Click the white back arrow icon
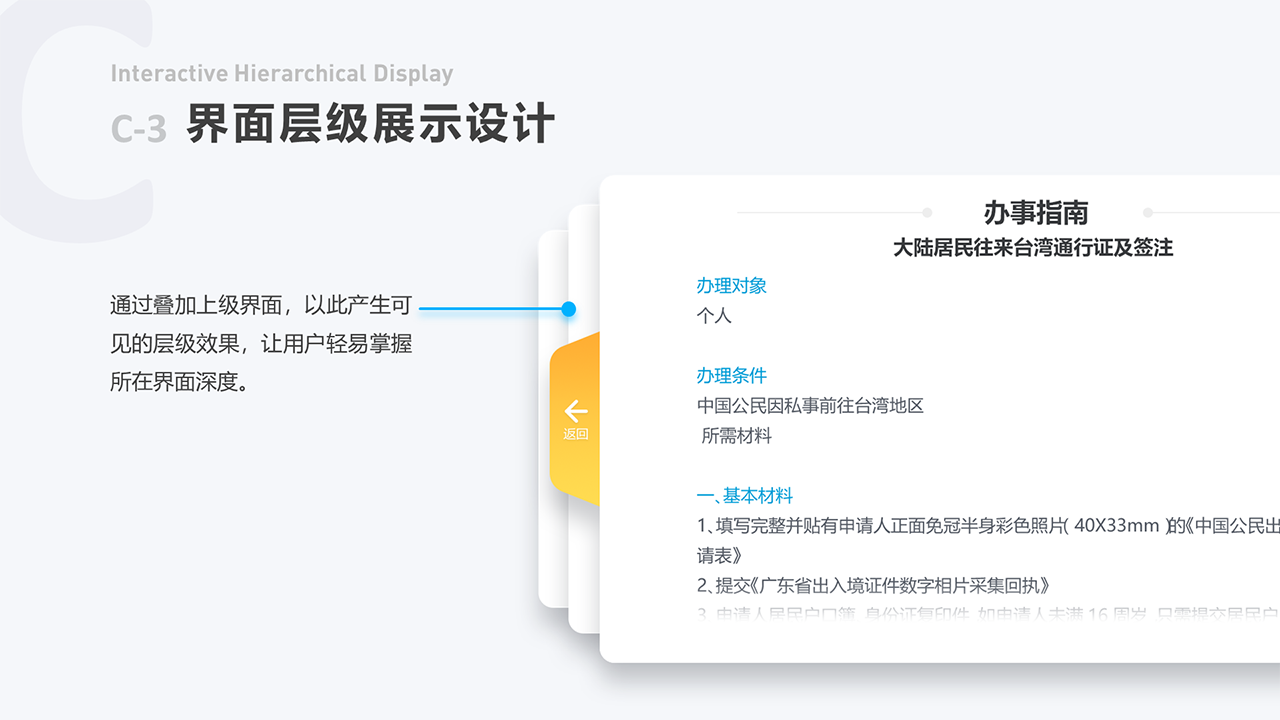The height and width of the screenshot is (720, 1280). coord(576,411)
